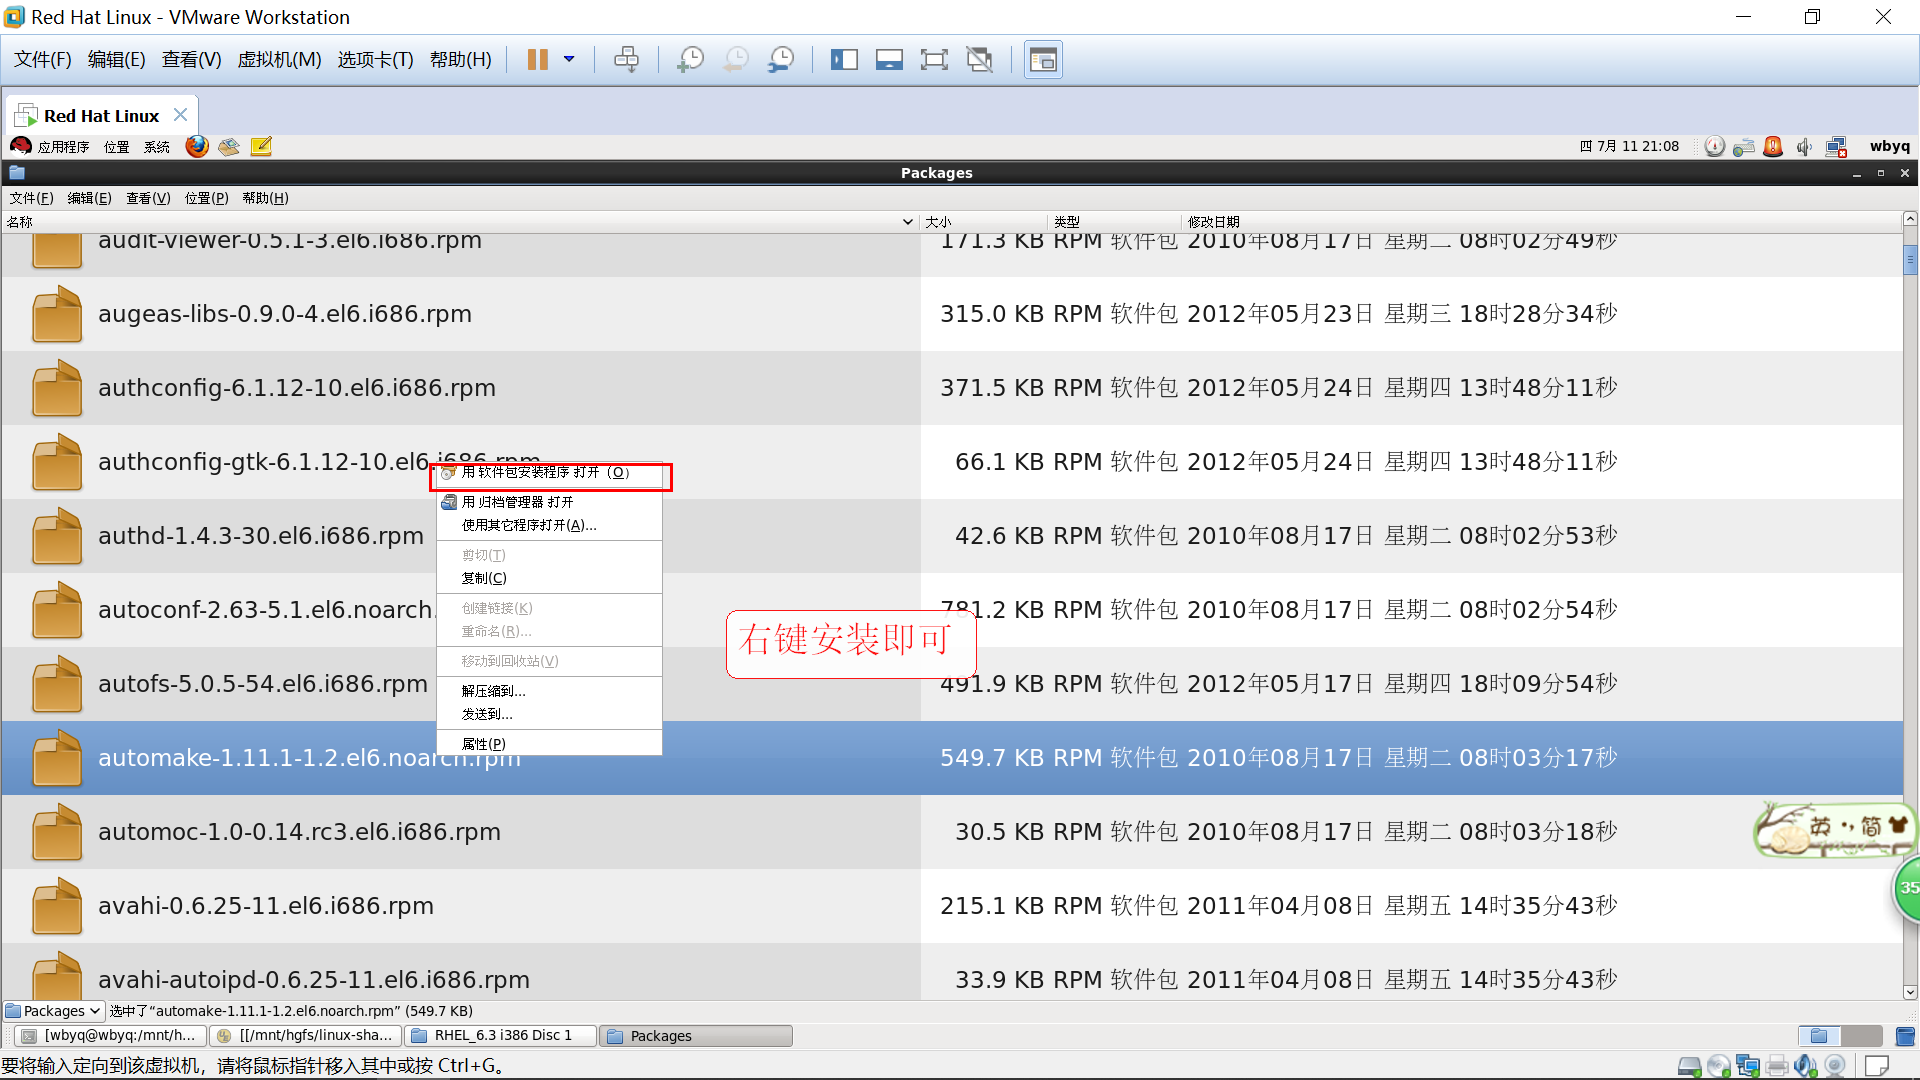Launch Firefox from GNOME panel
Image resolution: width=1920 pixels, height=1080 pixels.
(x=197, y=147)
